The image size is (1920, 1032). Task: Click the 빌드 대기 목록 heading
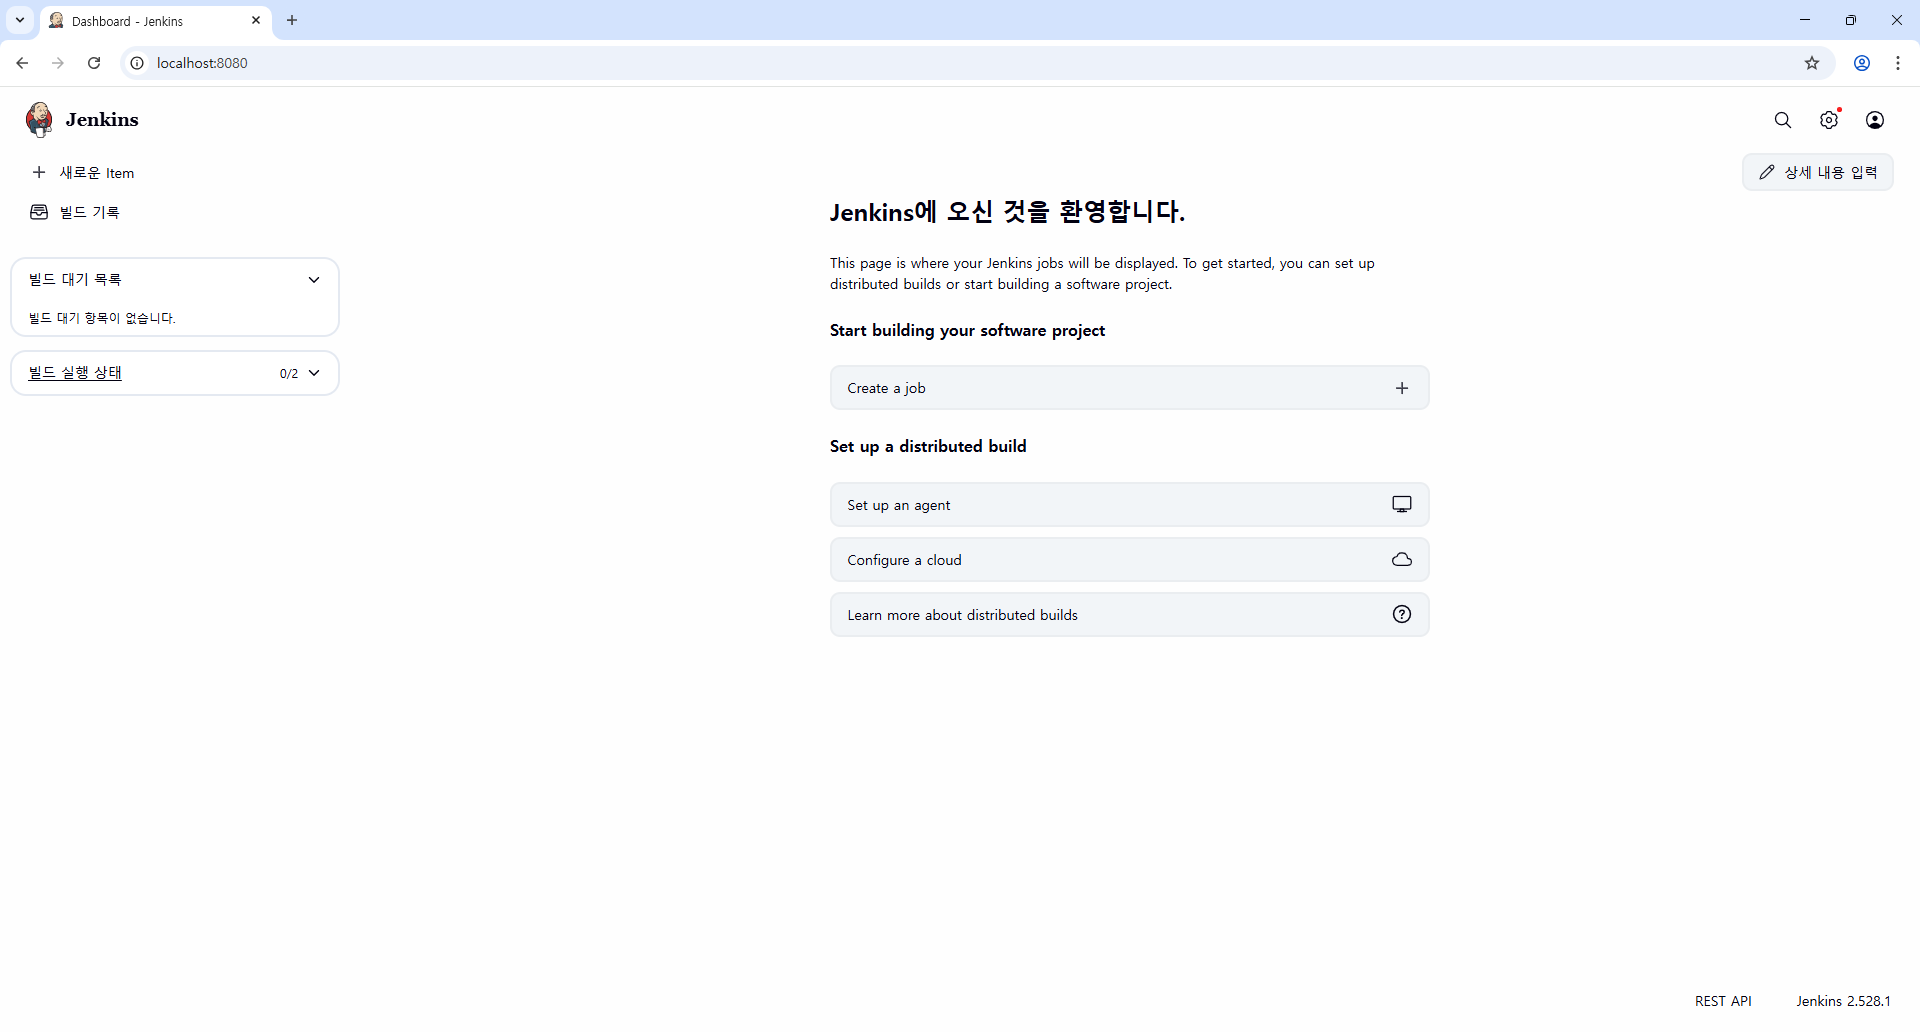[x=75, y=280]
